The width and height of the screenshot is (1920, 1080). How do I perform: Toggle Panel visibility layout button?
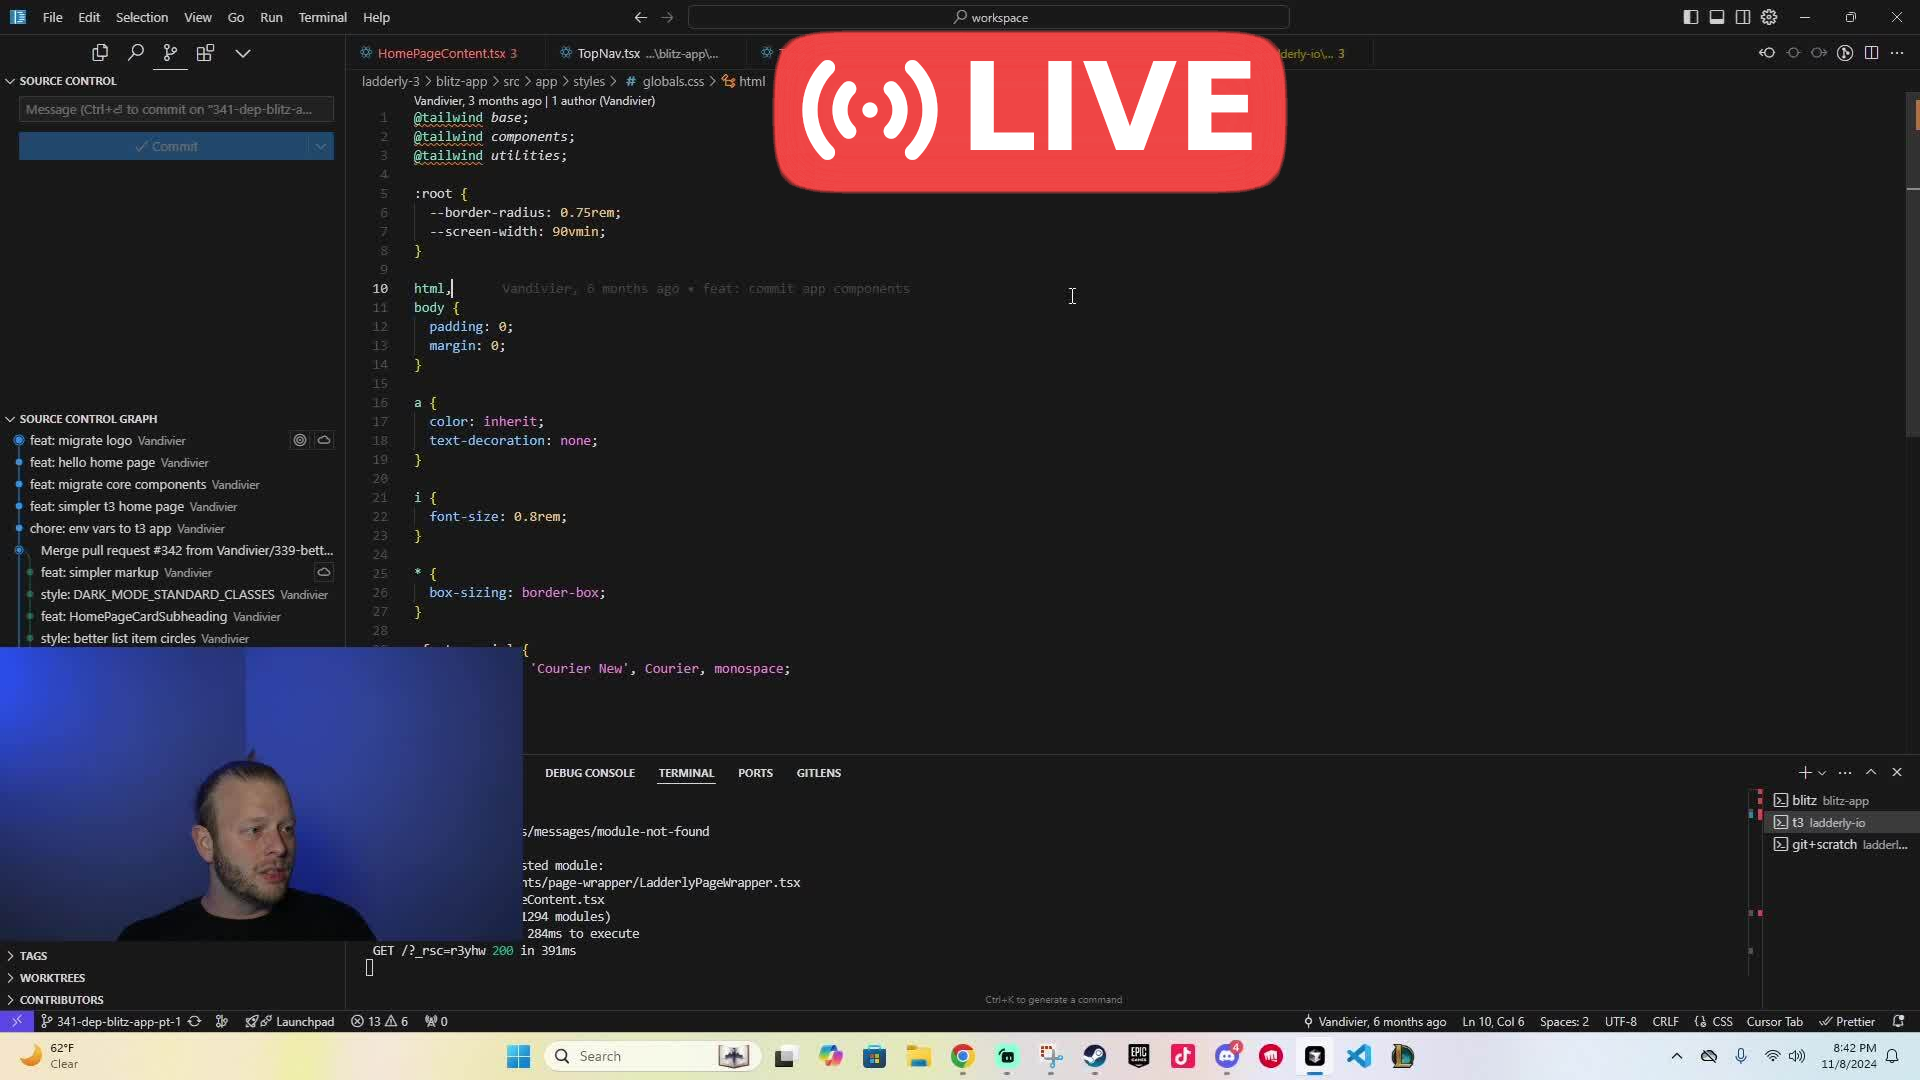pyautogui.click(x=1716, y=17)
